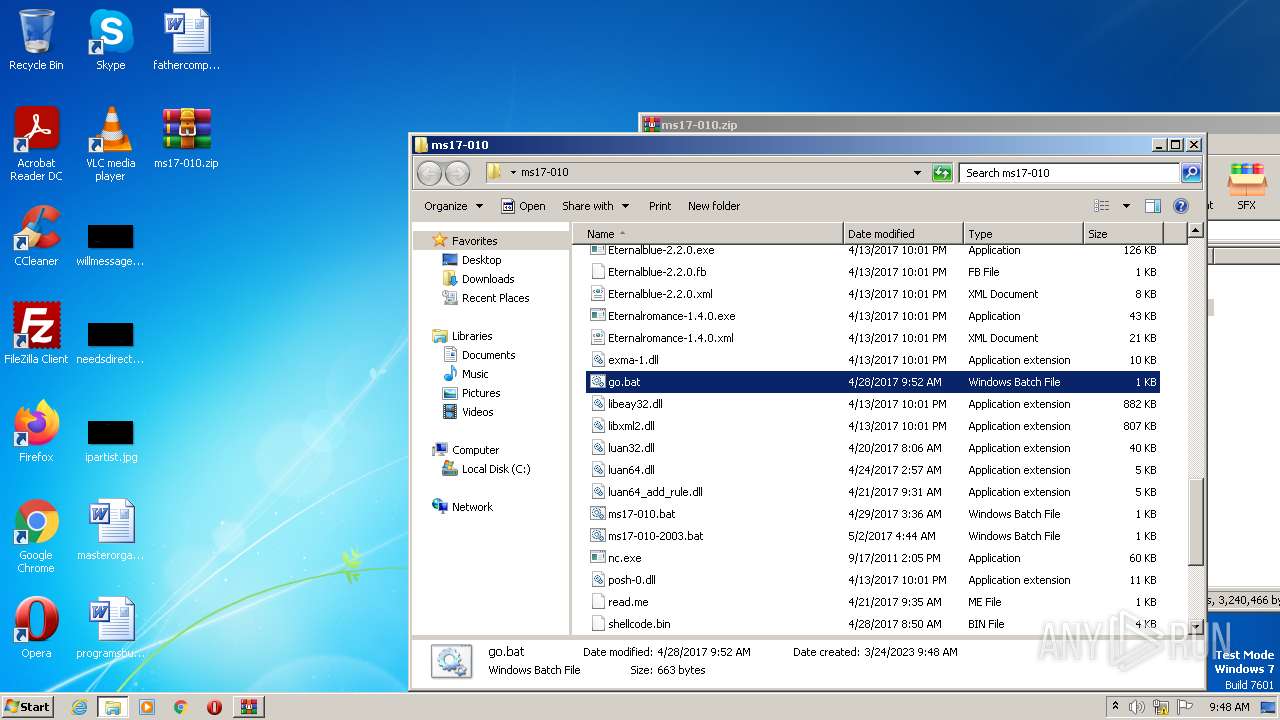Open Explorer help button
Screen dimensions: 1280x720
click(1180, 206)
